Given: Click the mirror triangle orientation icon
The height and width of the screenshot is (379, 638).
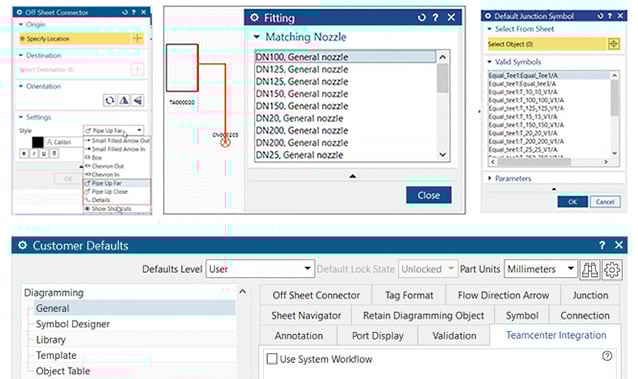Looking at the screenshot, I should pos(124,100).
